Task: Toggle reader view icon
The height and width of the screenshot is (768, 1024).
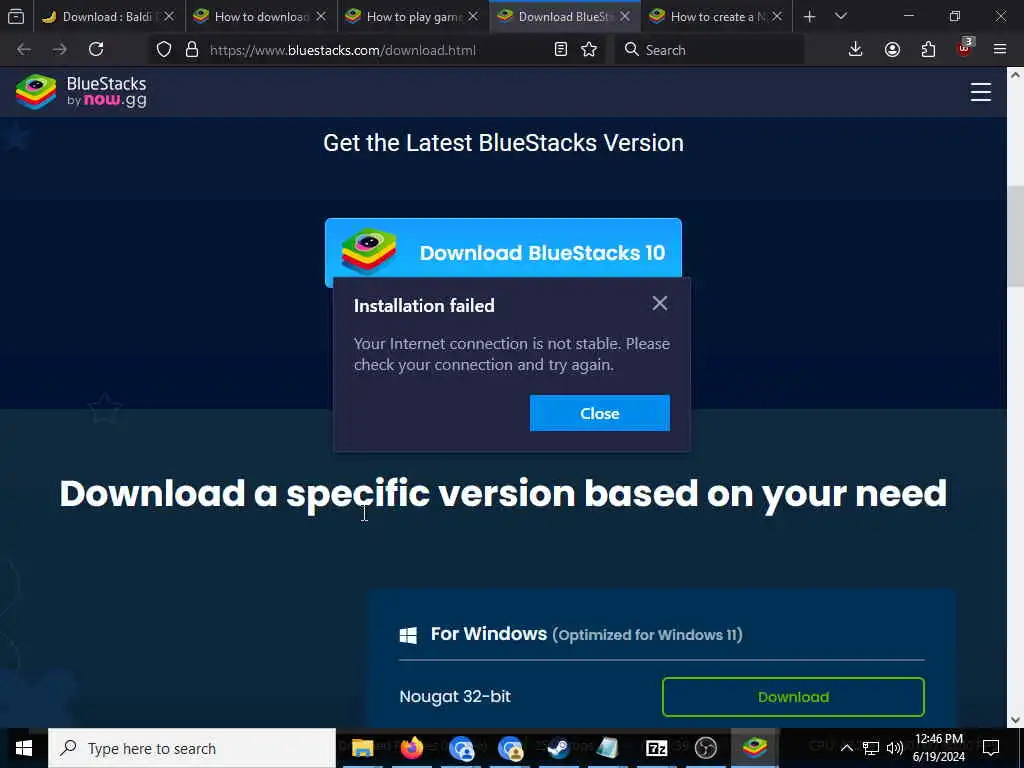Action: [560, 50]
